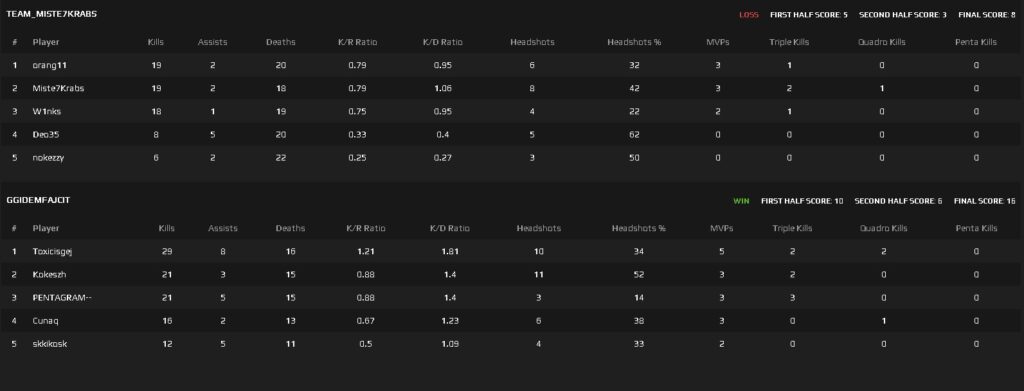Open Cunaq's player profile
Viewport: 1024px width, 391px height.
(46, 321)
